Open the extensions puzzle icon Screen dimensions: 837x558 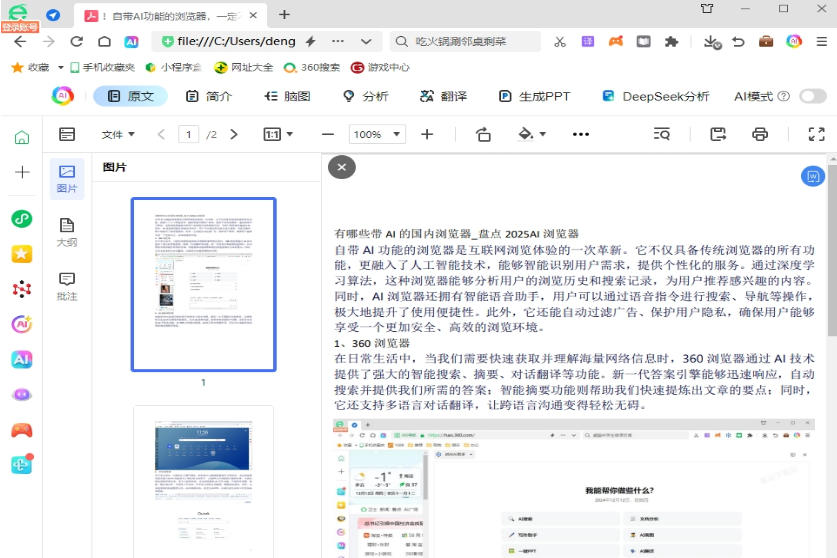click(671, 41)
